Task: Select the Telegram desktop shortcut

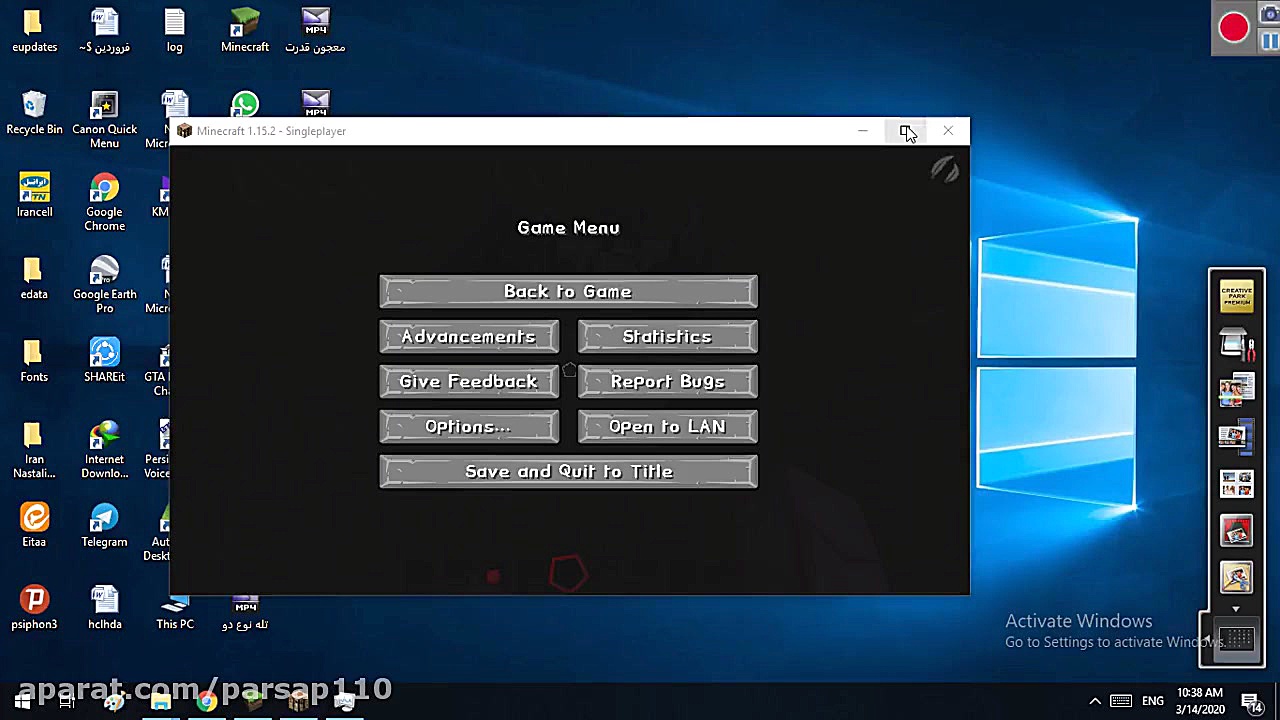Action: coord(104,525)
